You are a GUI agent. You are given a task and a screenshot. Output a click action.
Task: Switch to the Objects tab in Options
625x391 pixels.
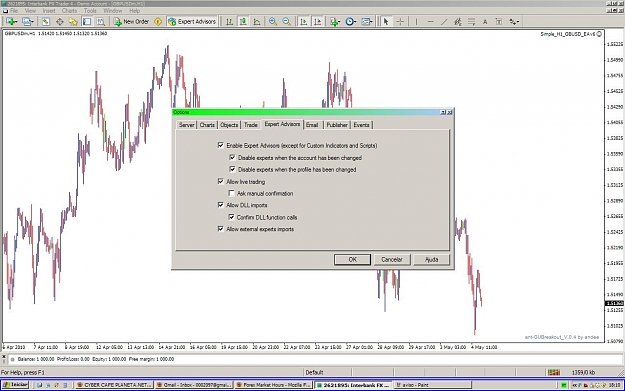pyautogui.click(x=229, y=125)
